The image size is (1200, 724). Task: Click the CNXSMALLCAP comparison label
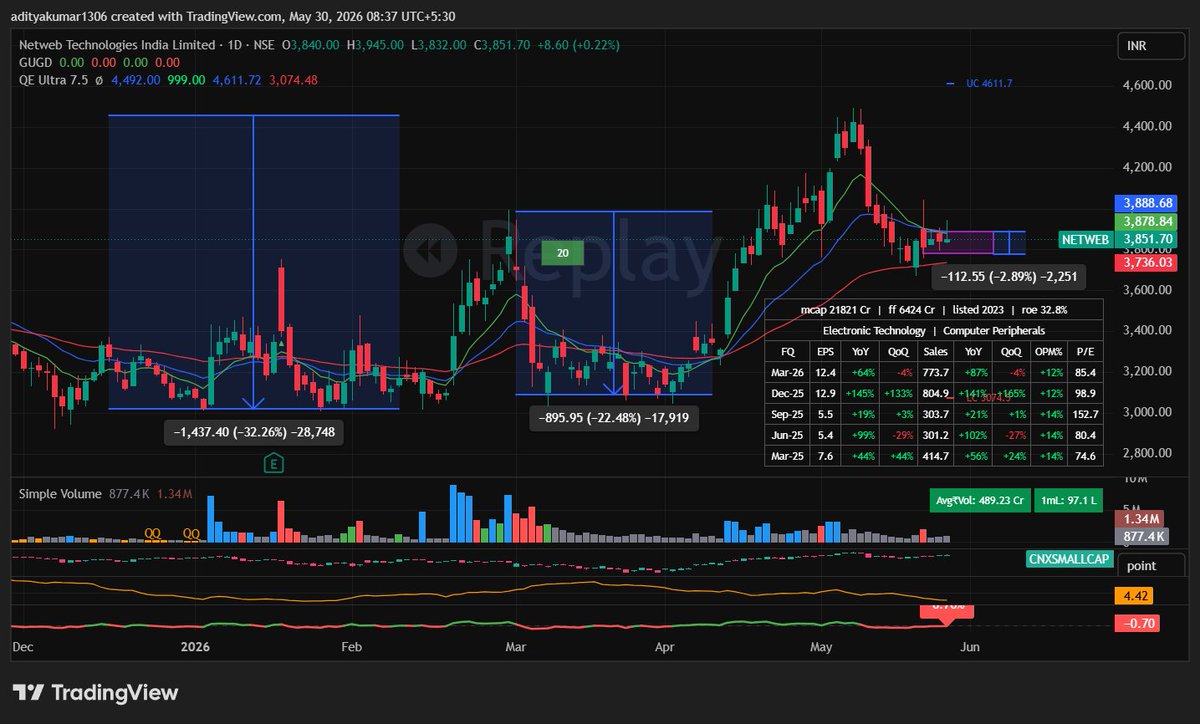coord(1068,560)
